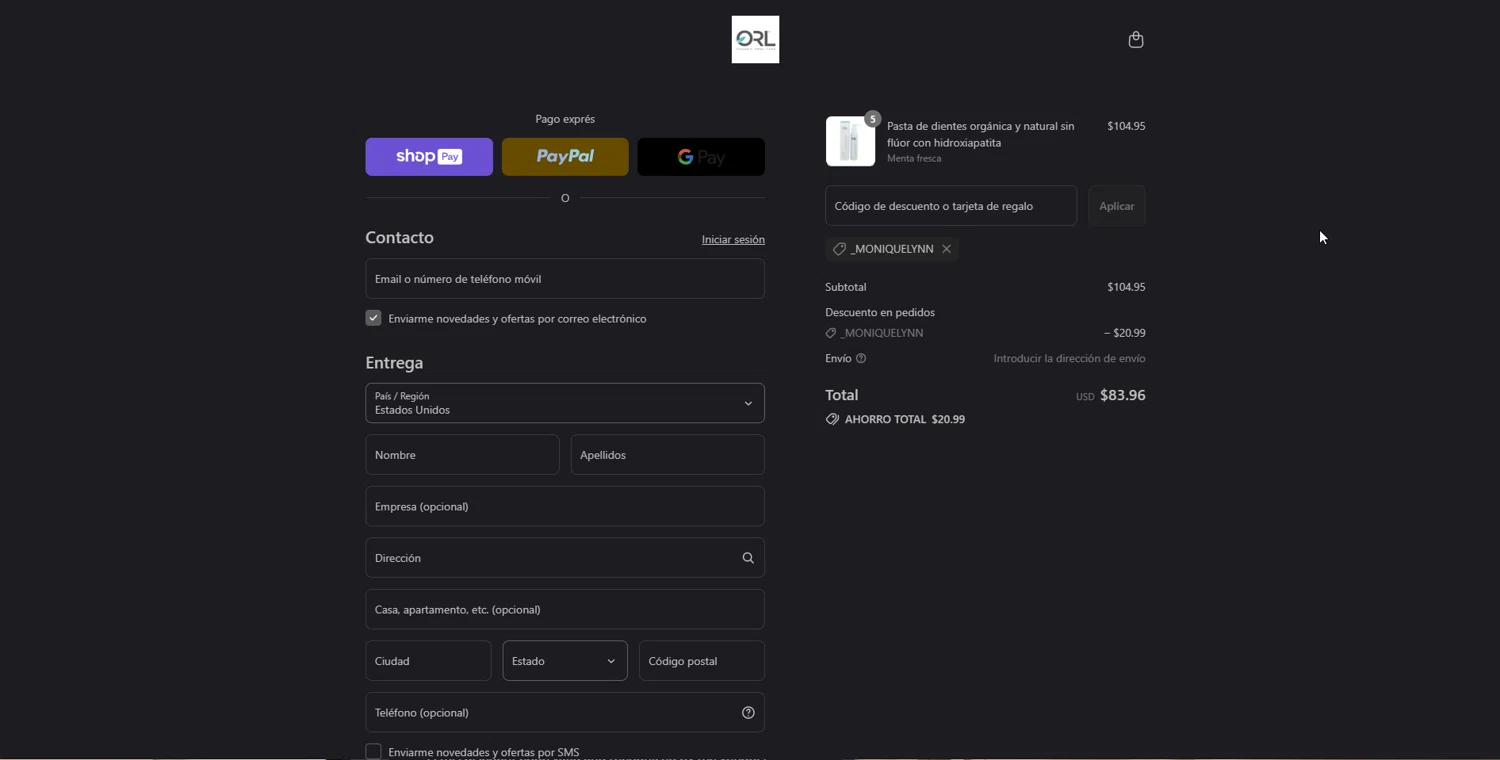The image size is (1500, 760).
Task: Click the toothpaste product thumbnail
Action: point(850,141)
